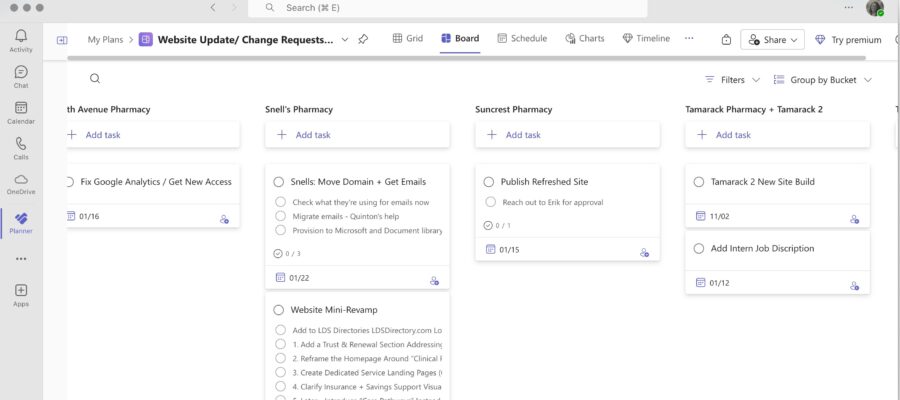Open the Charts view tab
This screenshot has width=900, height=400.
point(584,38)
